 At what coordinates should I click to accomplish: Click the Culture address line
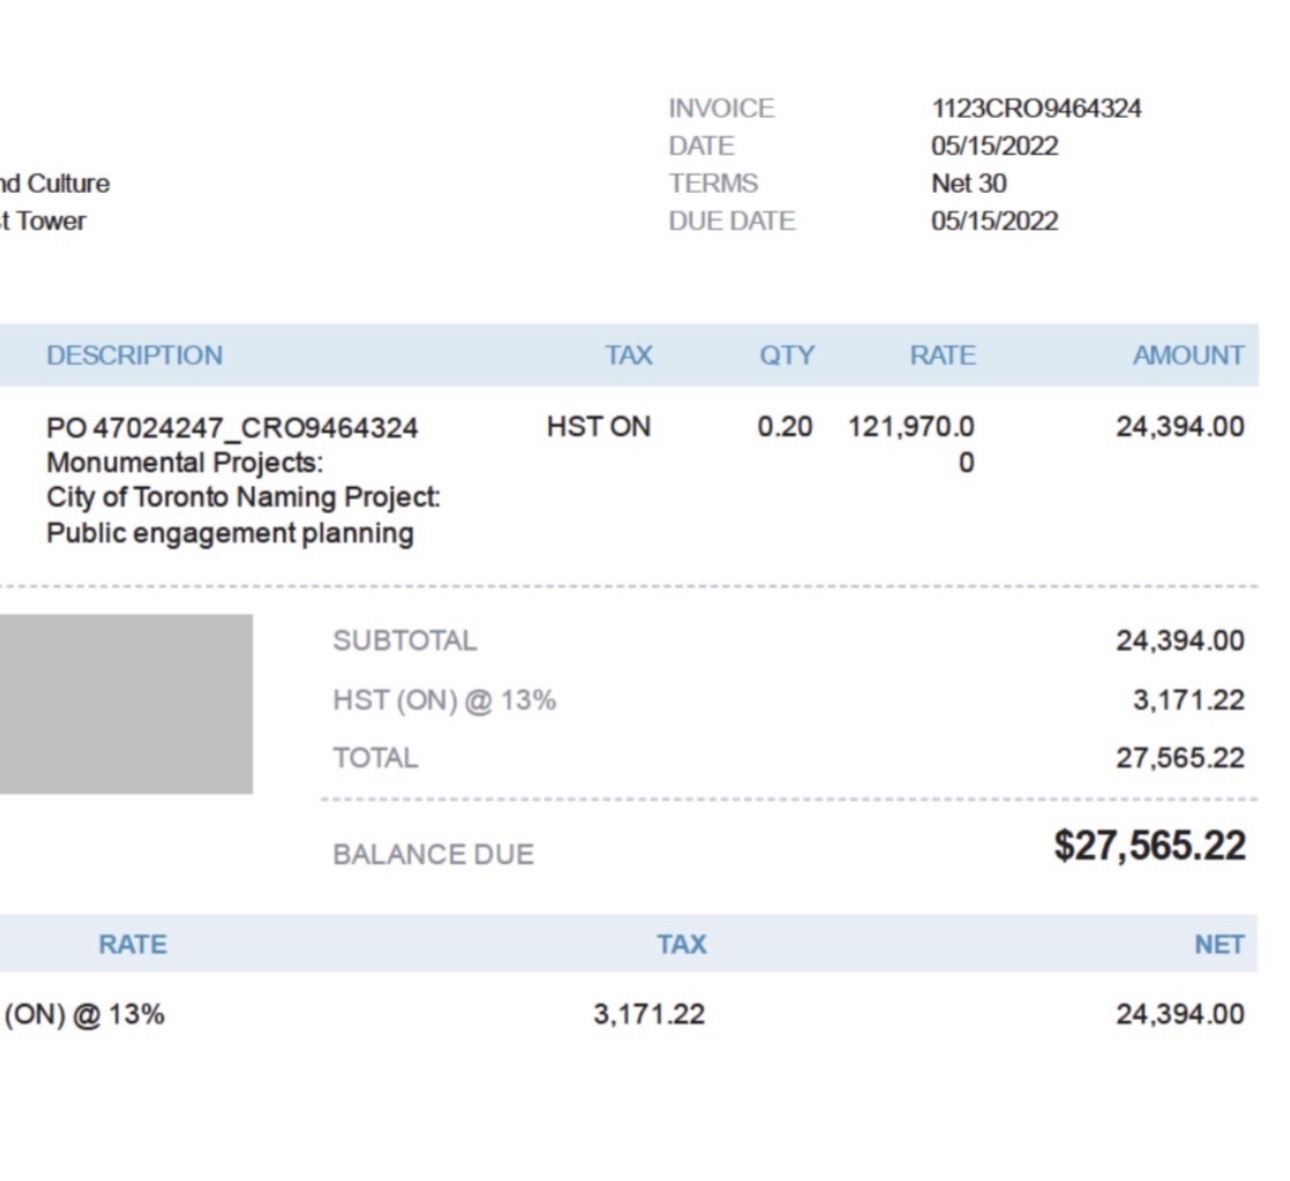click(x=55, y=183)
